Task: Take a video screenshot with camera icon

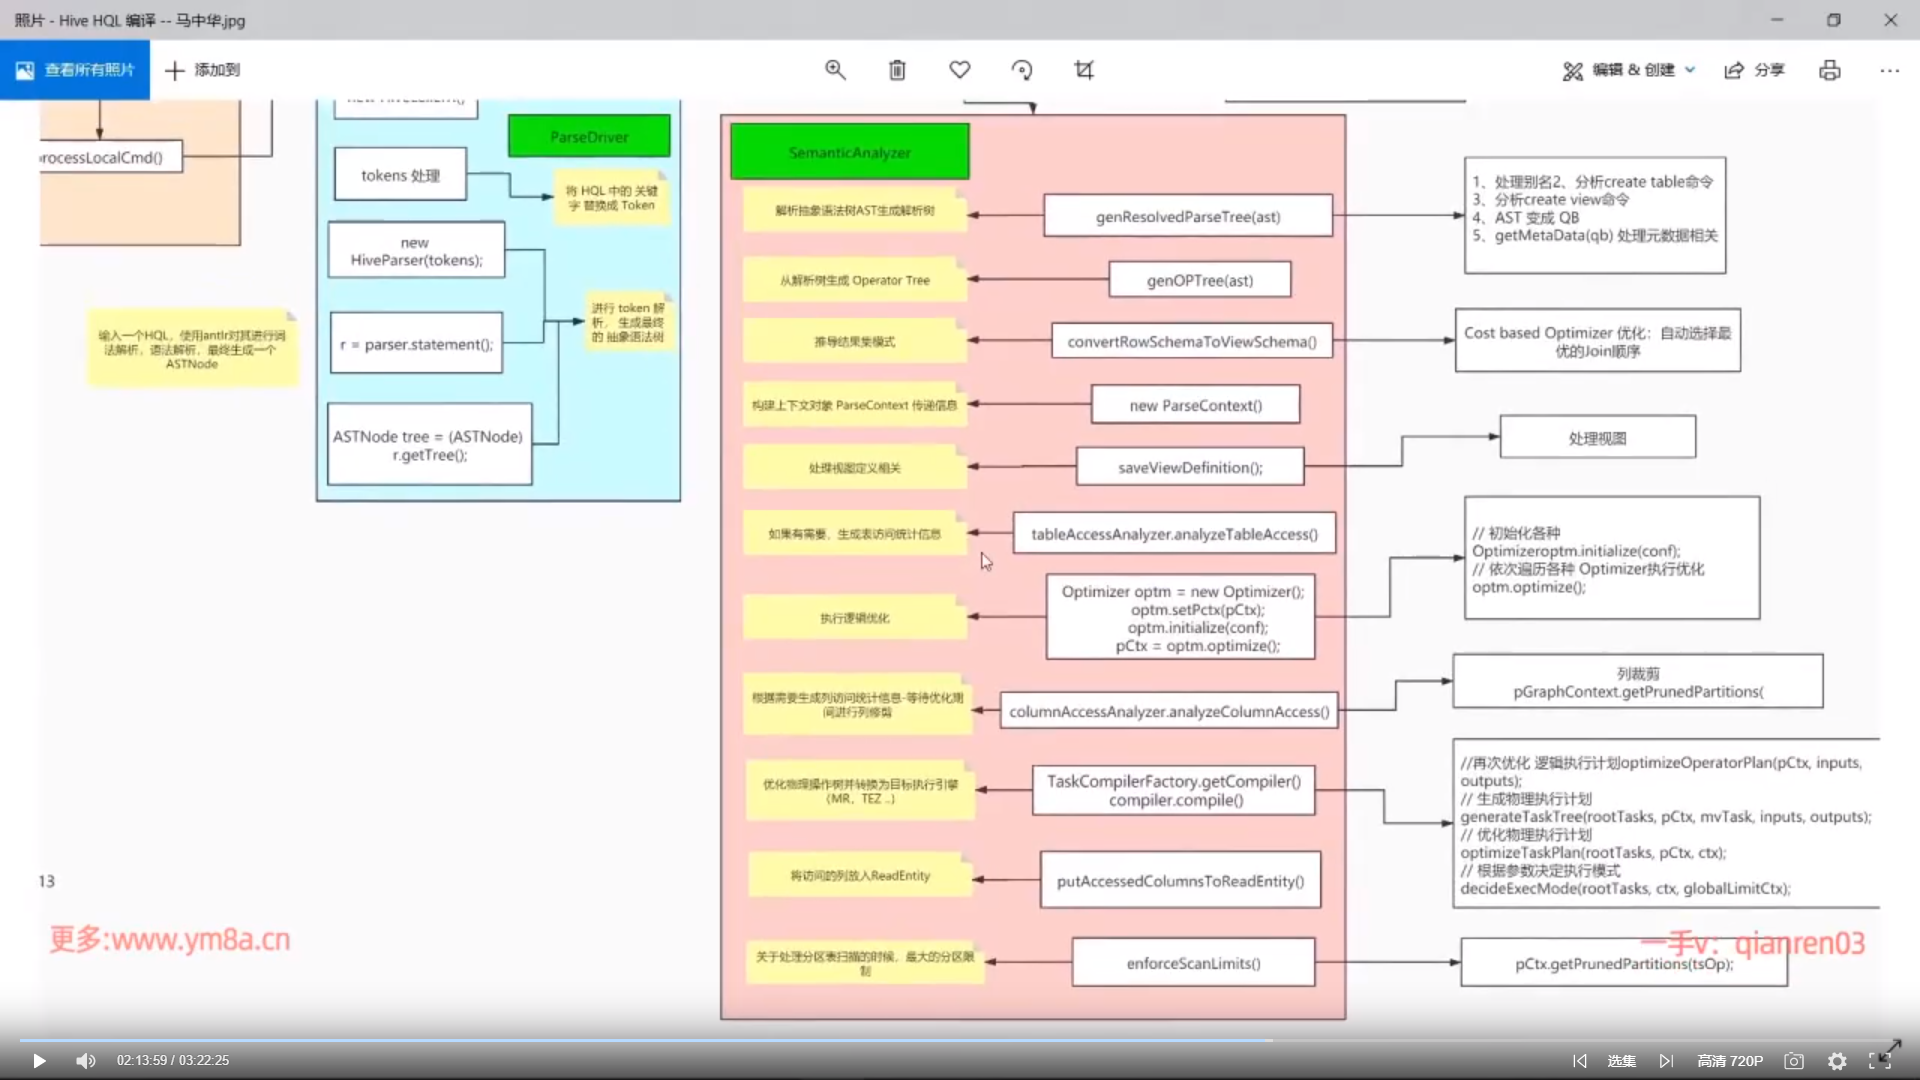Action: pyautogui.click(x=1794, y=1061)
